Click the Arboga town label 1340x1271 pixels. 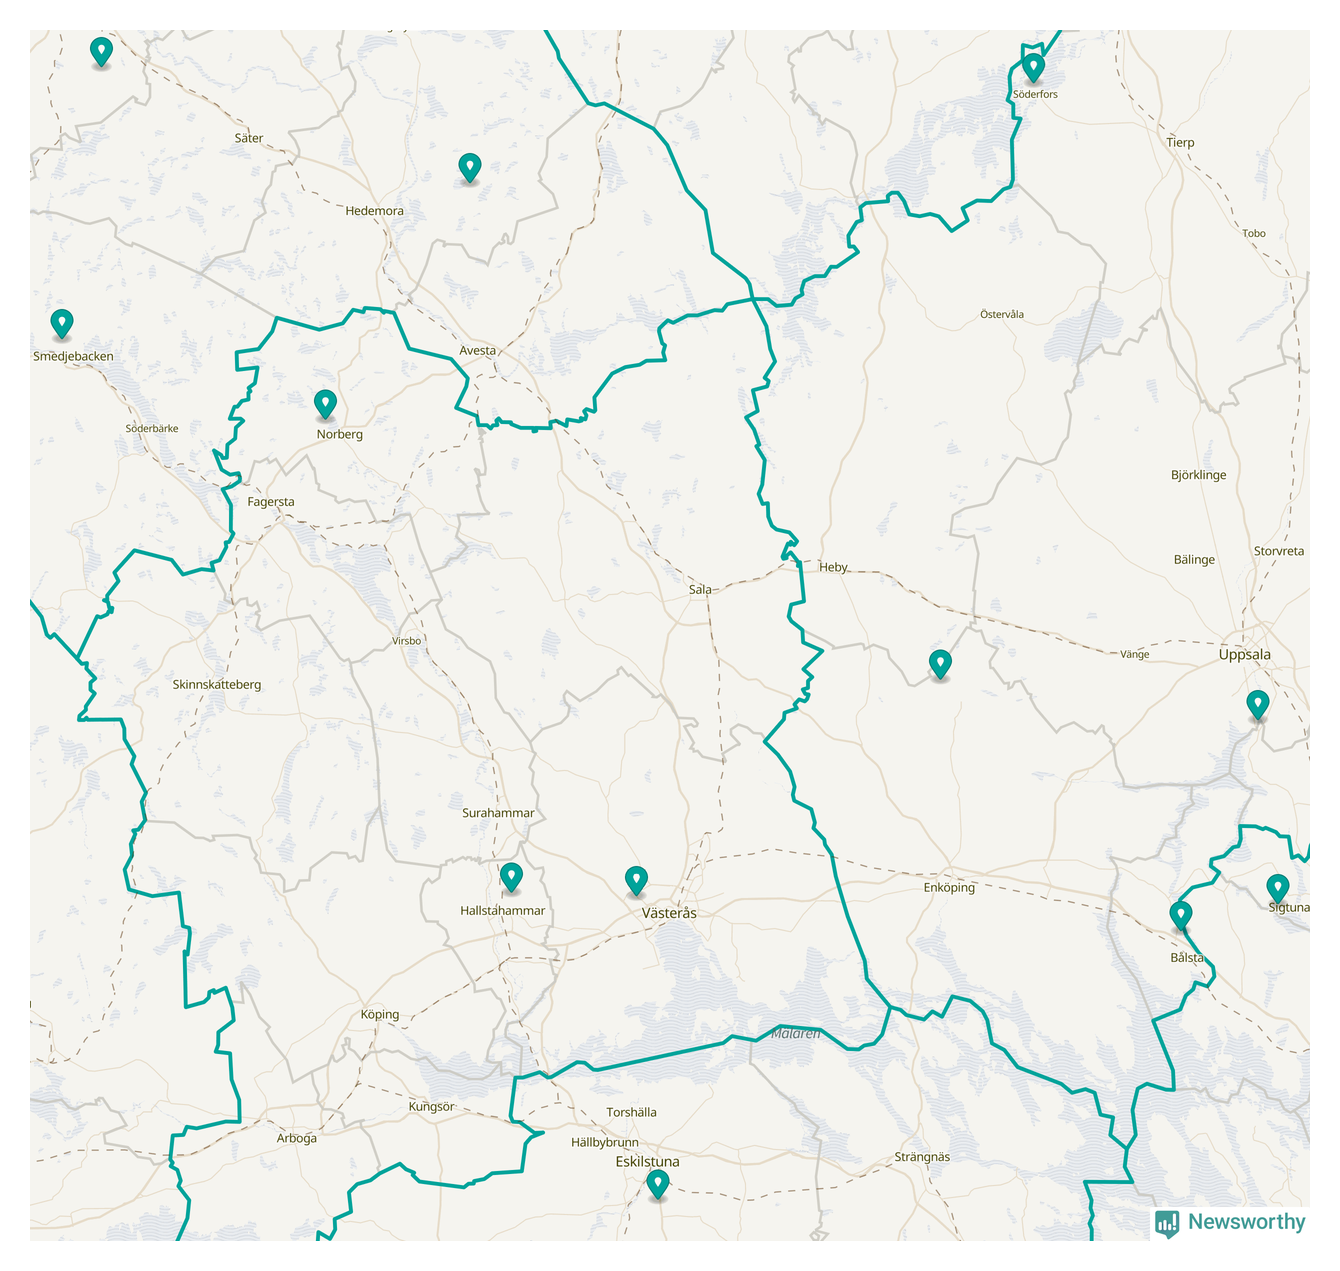tap(297, 1138)
